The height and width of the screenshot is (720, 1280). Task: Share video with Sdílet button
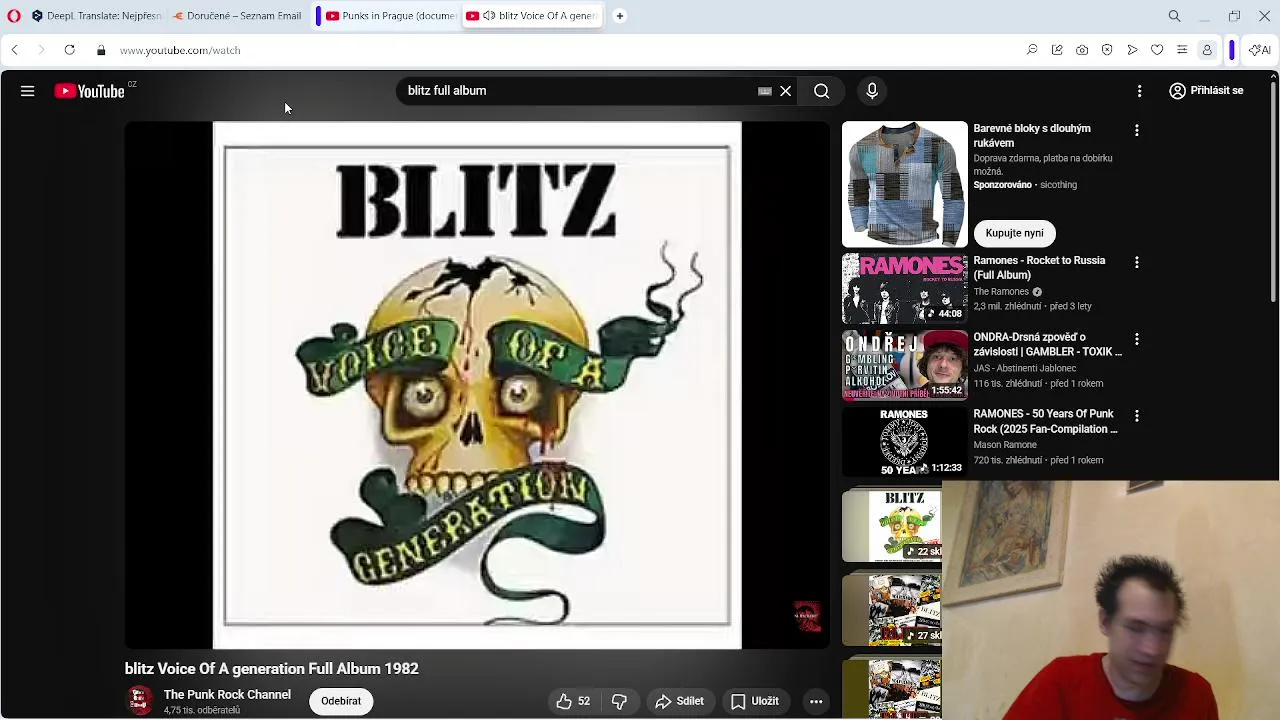pyautogui.click(x=680, y=701)
